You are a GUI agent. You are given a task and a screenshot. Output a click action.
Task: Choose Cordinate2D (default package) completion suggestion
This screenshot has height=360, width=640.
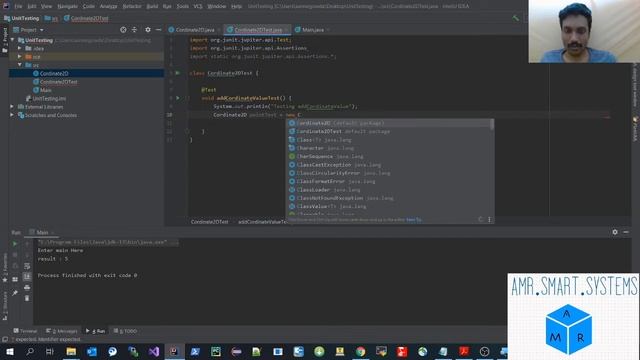[x=389, y=123]
